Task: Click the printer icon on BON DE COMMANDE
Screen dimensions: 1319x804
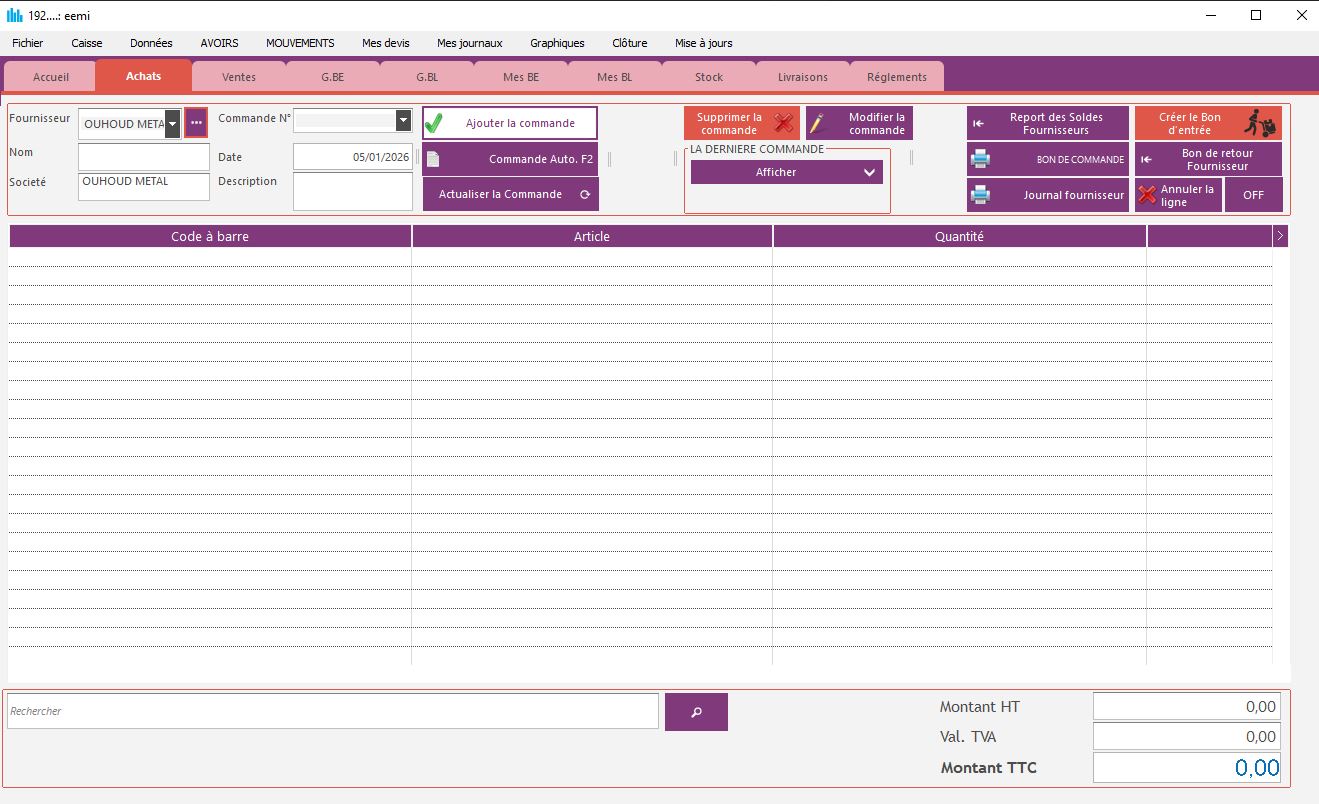Action: tap(981, 159)
